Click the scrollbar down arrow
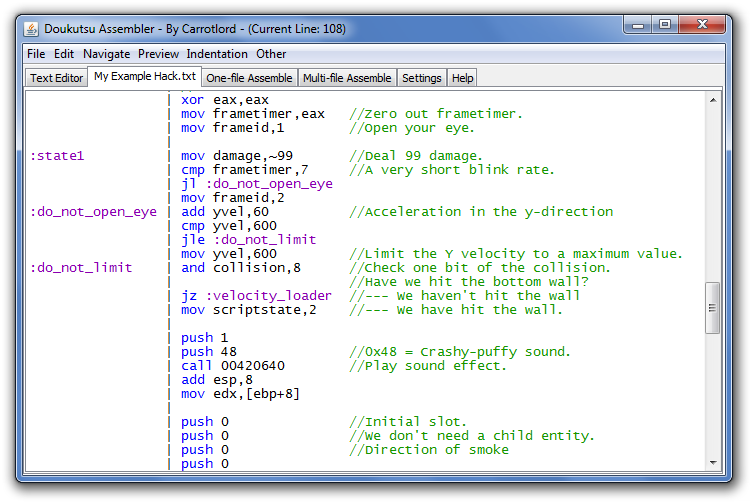The image size is (750, 502). point(713,461)
